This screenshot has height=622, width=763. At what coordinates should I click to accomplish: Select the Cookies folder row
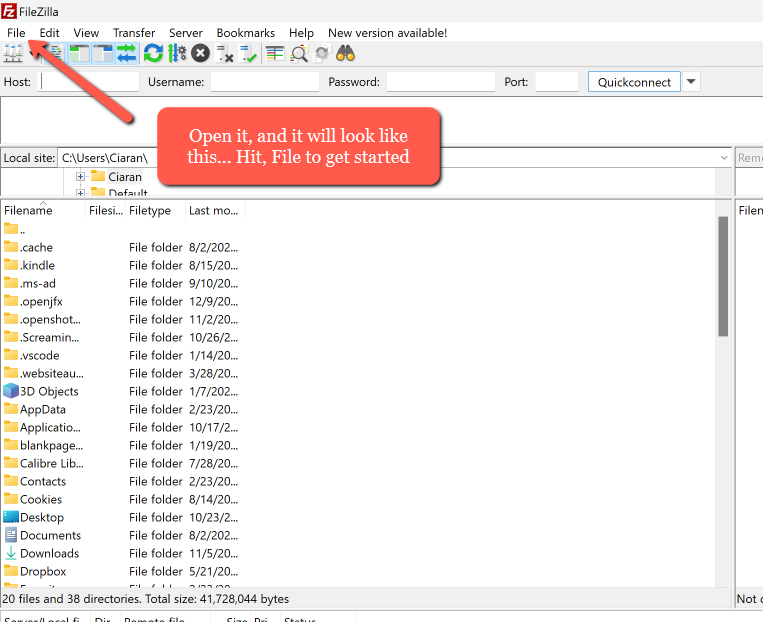pos(123,499)
